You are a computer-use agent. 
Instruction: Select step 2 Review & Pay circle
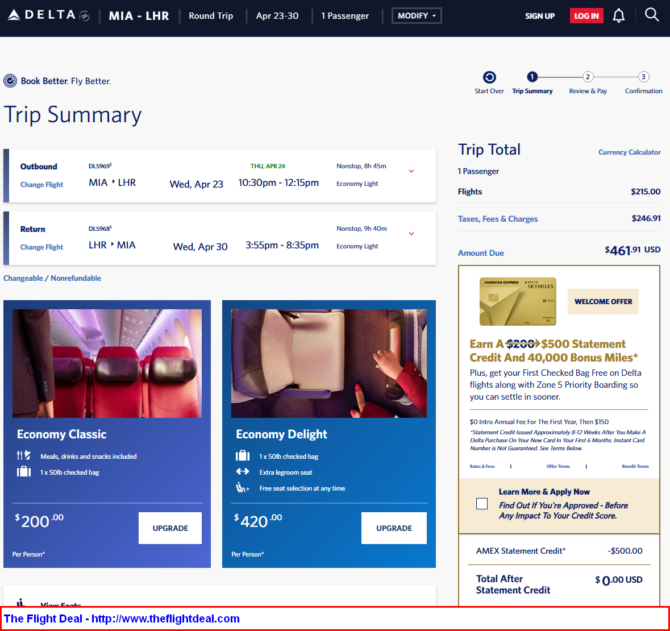[x=588, y=77]
